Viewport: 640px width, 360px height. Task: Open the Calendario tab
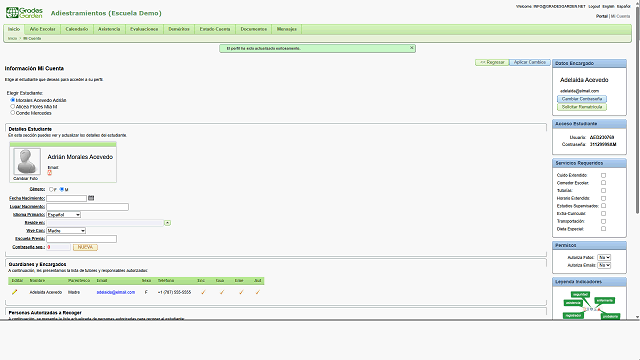coord(77,29)
